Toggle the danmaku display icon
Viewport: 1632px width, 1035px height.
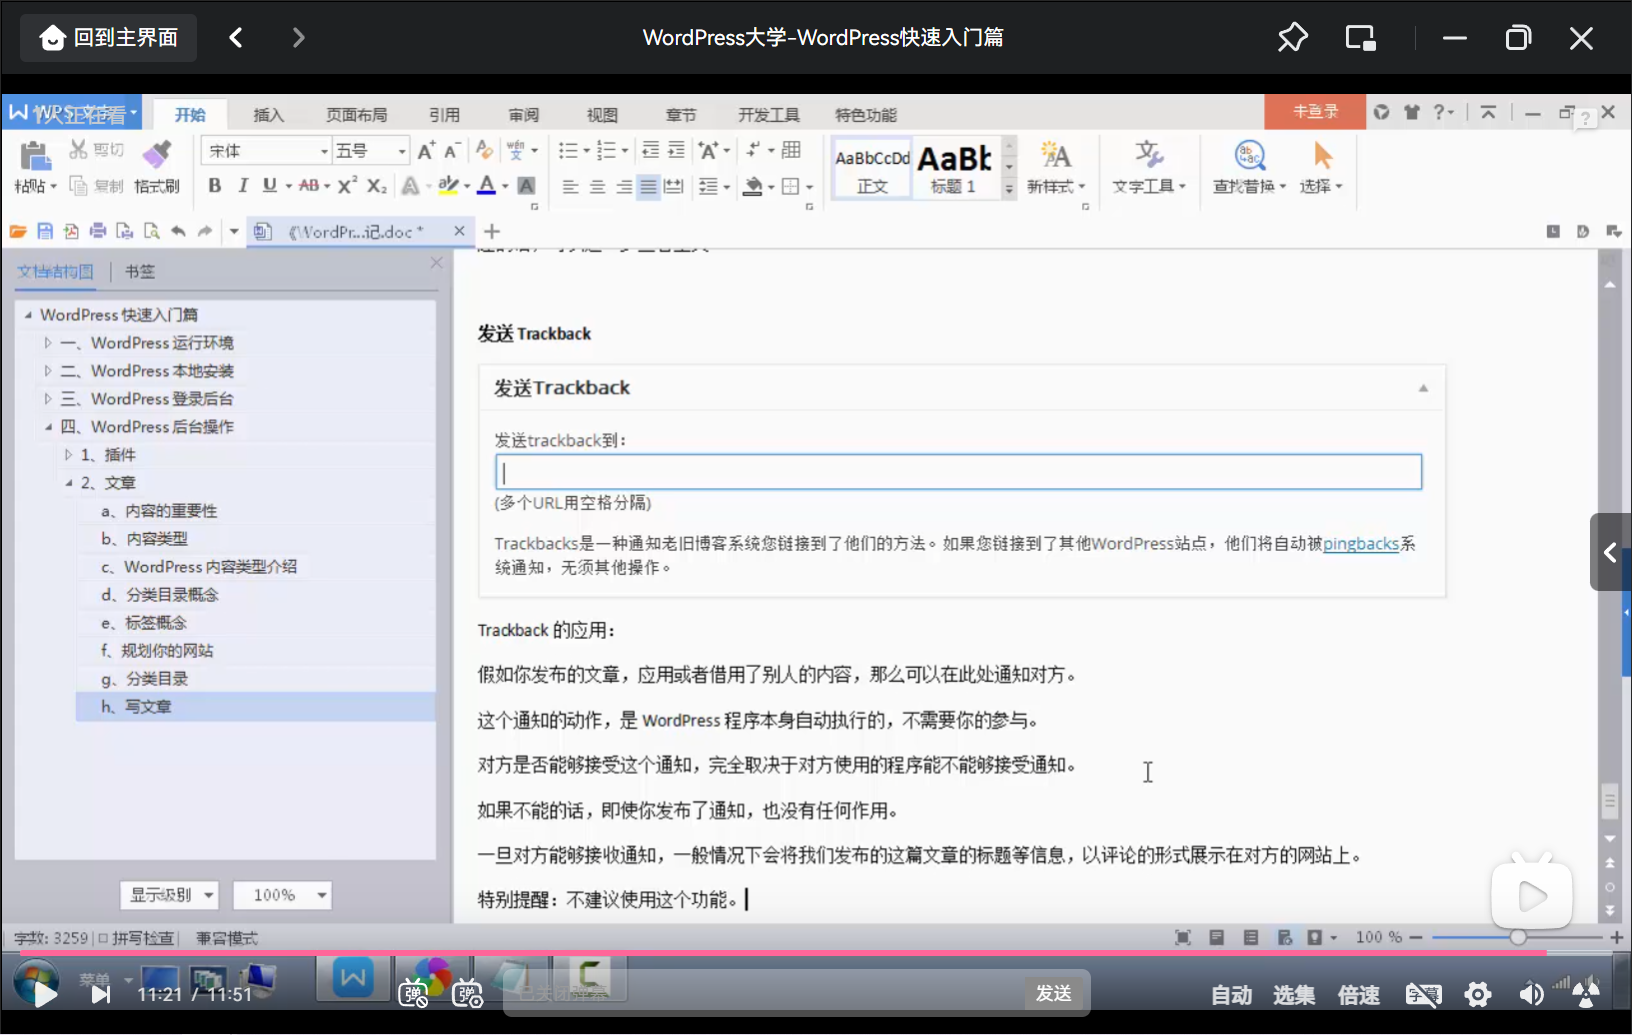tap(413, 993)
